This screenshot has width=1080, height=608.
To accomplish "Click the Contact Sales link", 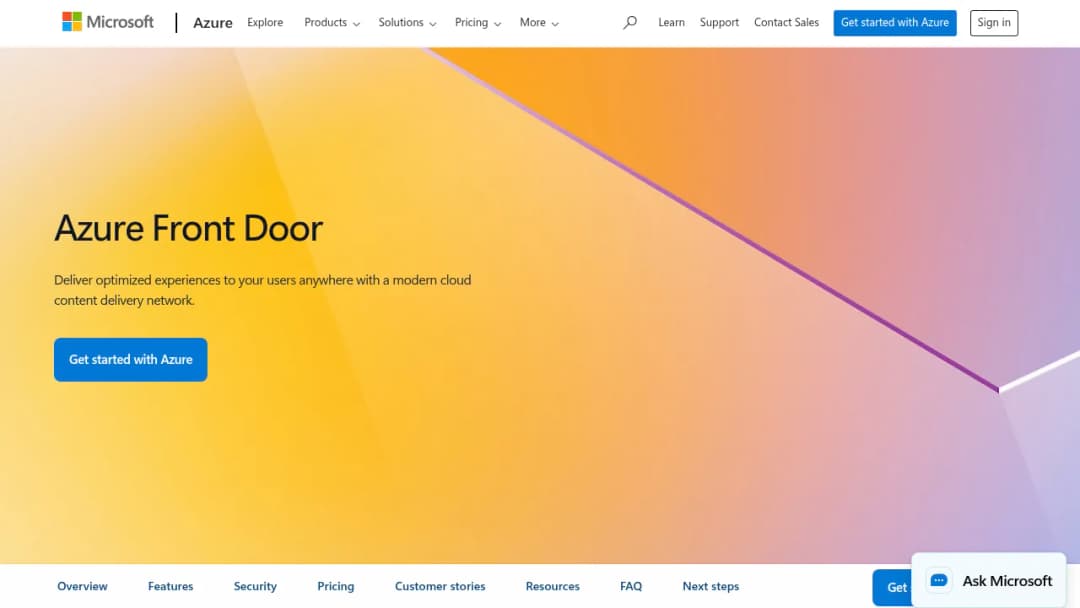I will point(787,22).
